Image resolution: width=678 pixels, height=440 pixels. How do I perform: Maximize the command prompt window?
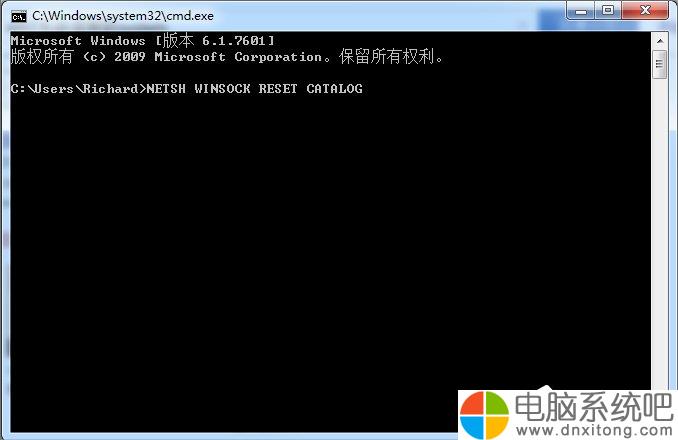point(608,11)
